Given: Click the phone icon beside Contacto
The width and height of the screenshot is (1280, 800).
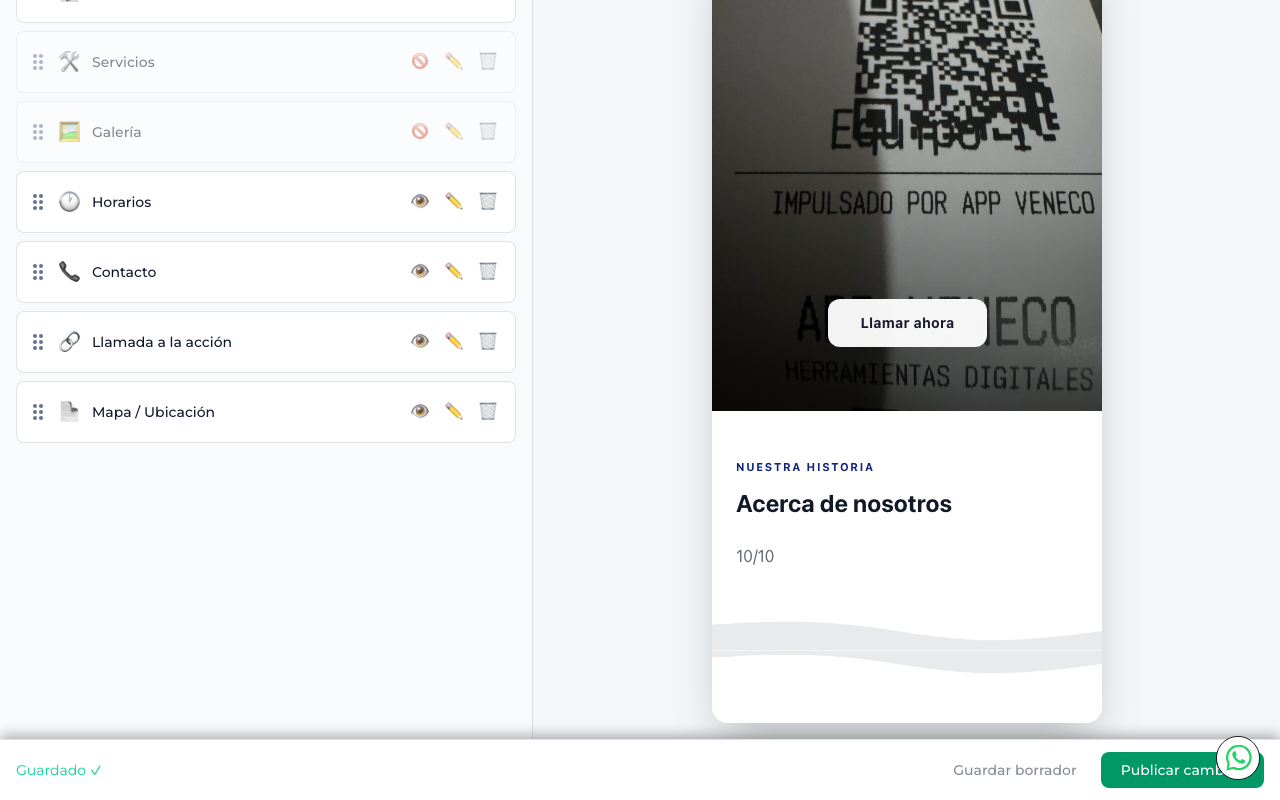Looking at the screenshot, I should [69, 272].
